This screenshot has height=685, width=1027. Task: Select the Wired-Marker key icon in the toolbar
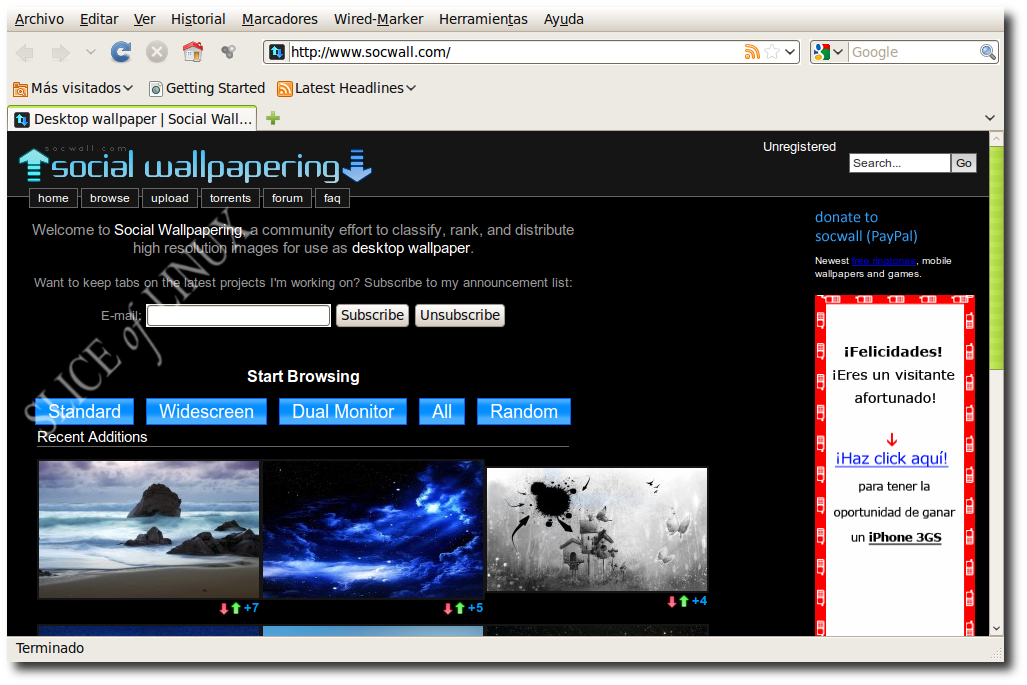[228, 51]
